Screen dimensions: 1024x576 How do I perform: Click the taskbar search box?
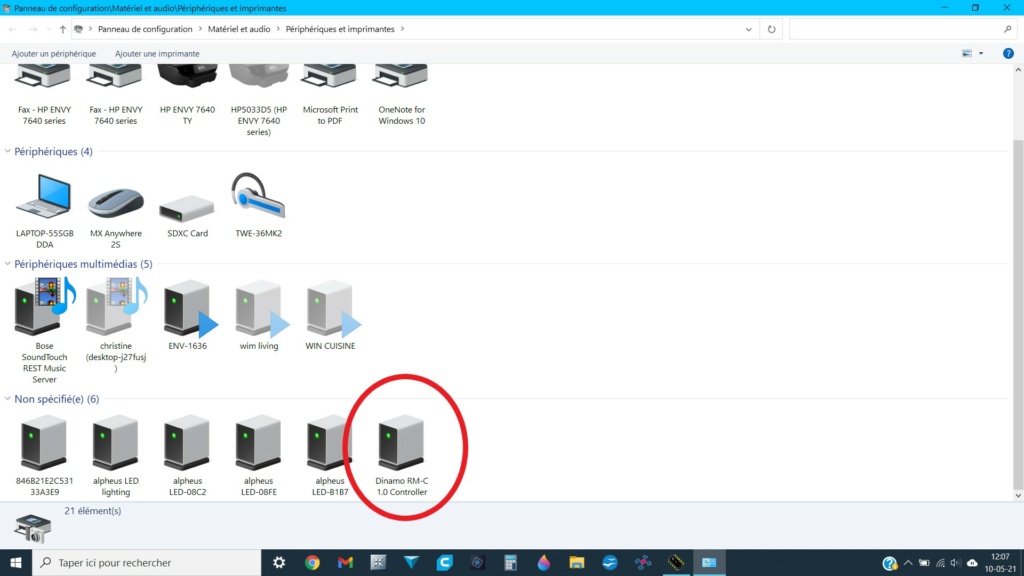coord(146,562)
